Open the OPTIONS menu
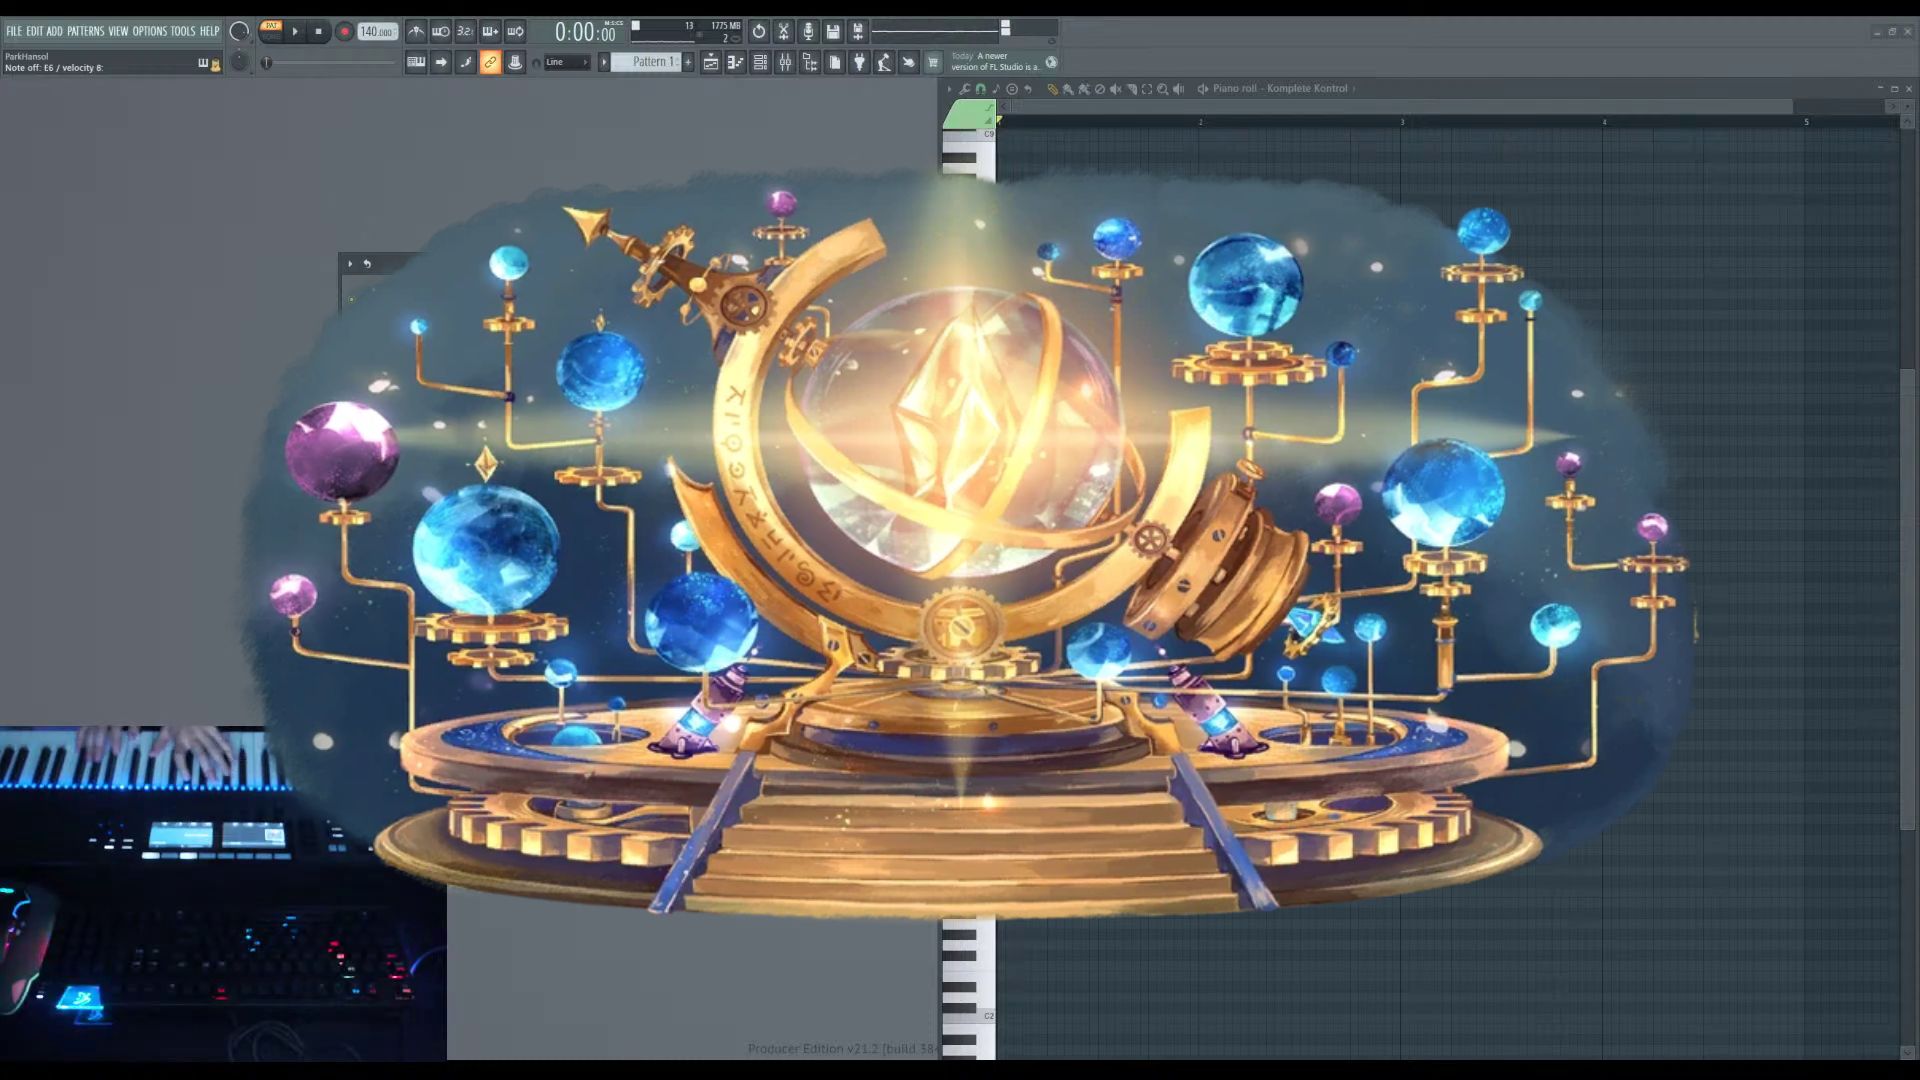The image size is (1920, 1080). (x=150, y=31)
